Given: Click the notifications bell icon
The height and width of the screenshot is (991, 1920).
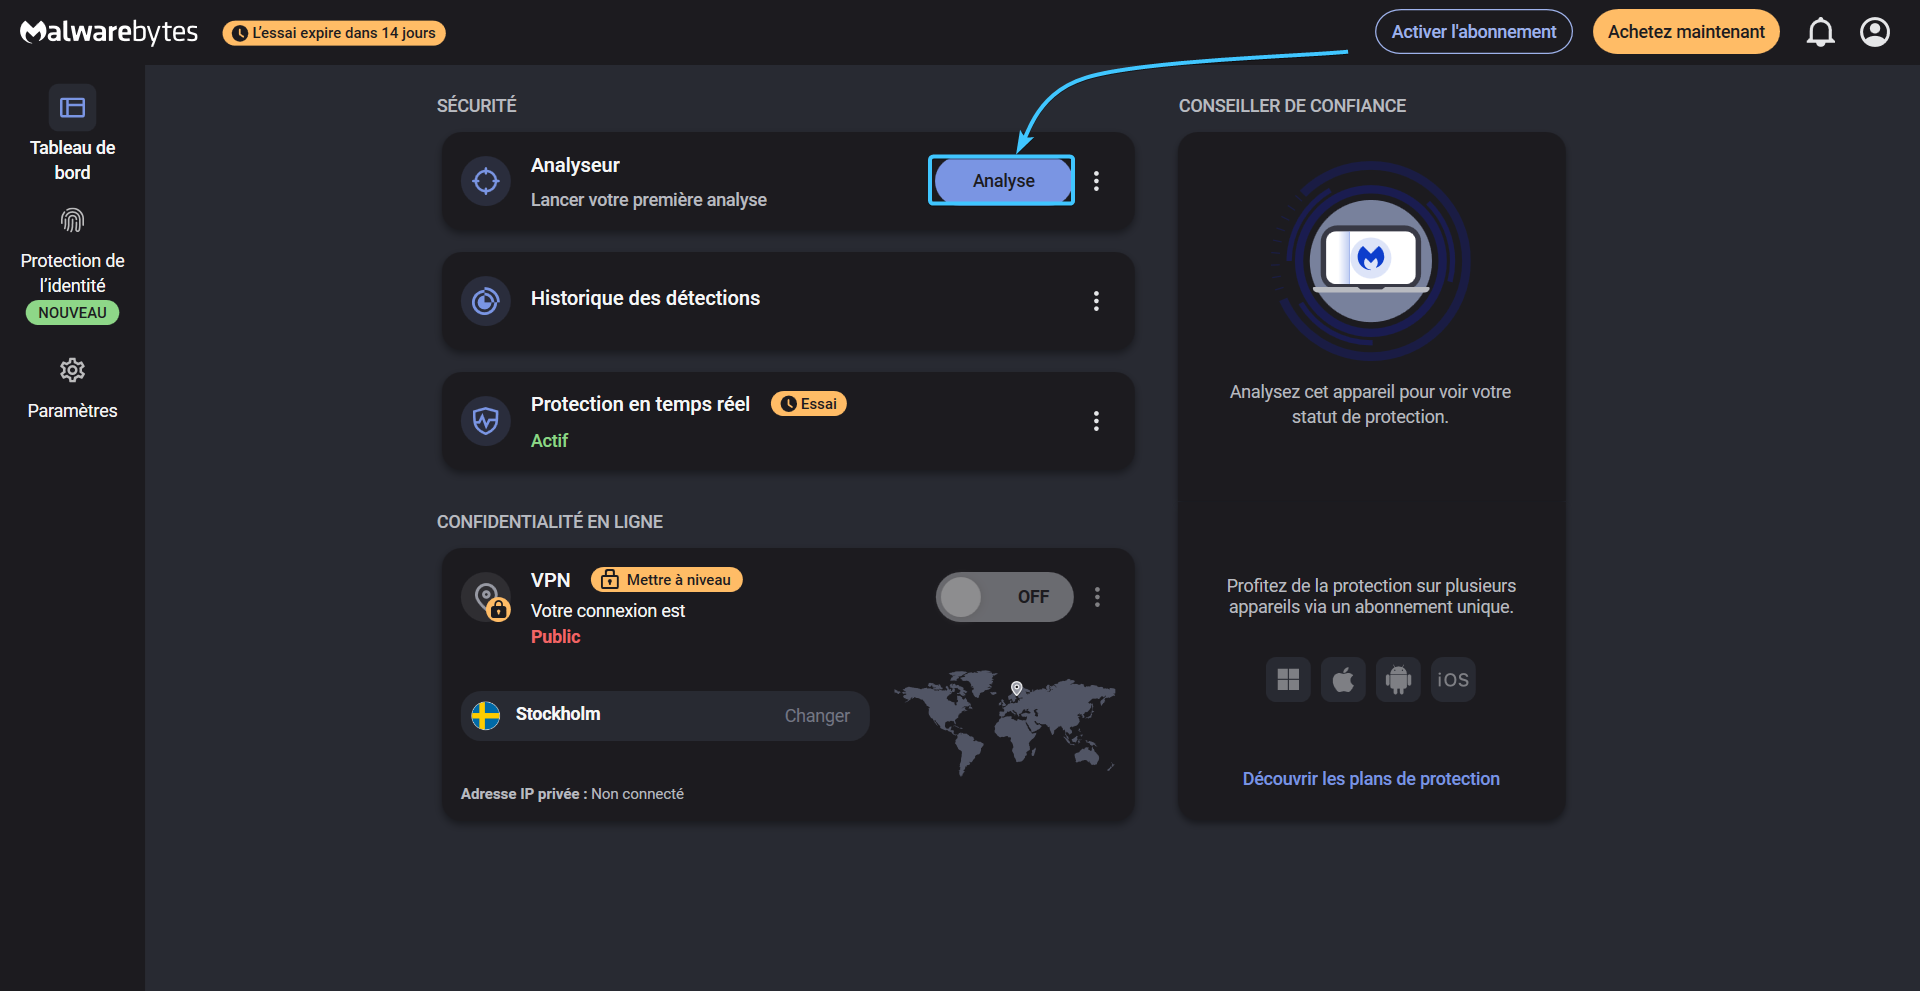Looking at the screenshot, I should pyautogui.click(x=1820, y=32).
